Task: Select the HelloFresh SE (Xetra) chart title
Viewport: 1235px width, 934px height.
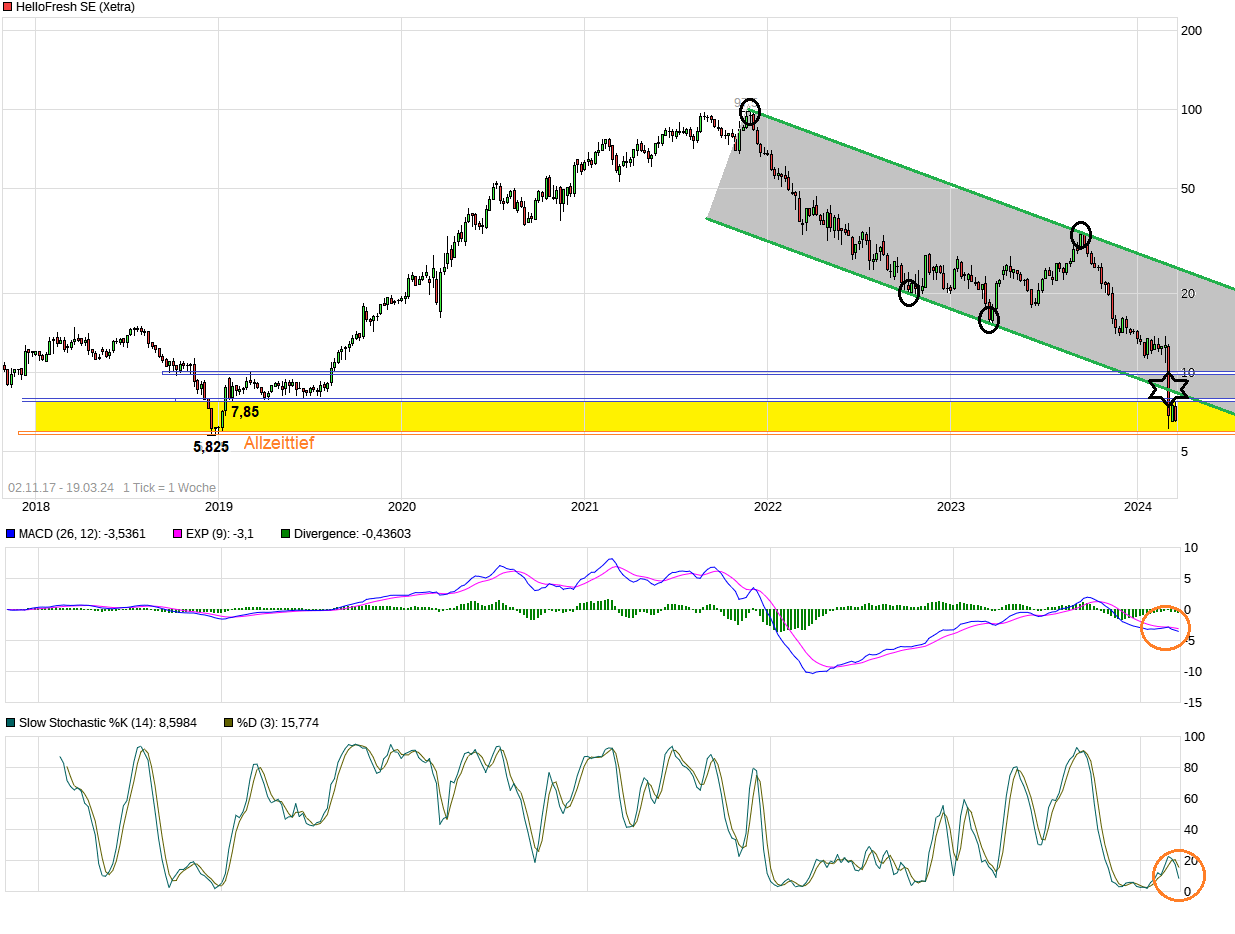Action: pos(75,7)
